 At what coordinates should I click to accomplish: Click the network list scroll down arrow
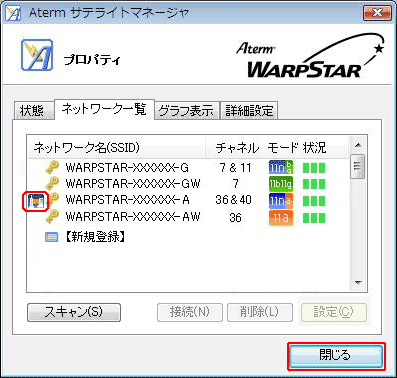(x=358, y=283)
